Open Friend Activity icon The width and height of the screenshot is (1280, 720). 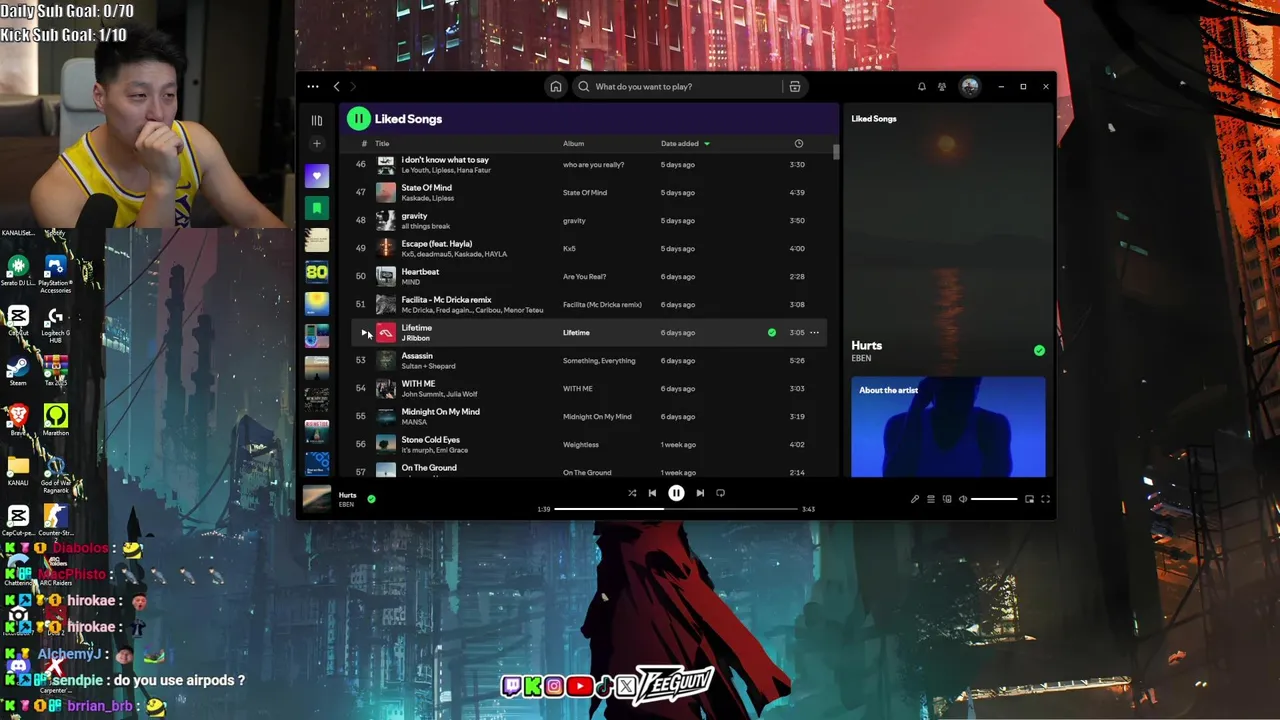click(x=942, y=87)
